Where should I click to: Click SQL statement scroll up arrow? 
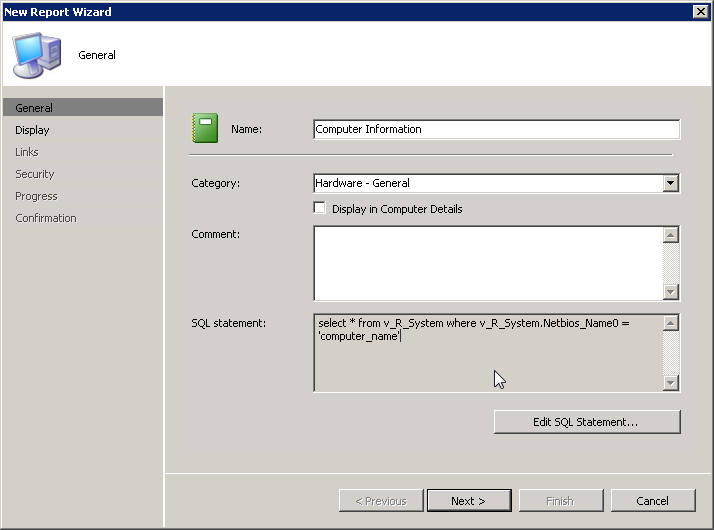click(671, 323)
